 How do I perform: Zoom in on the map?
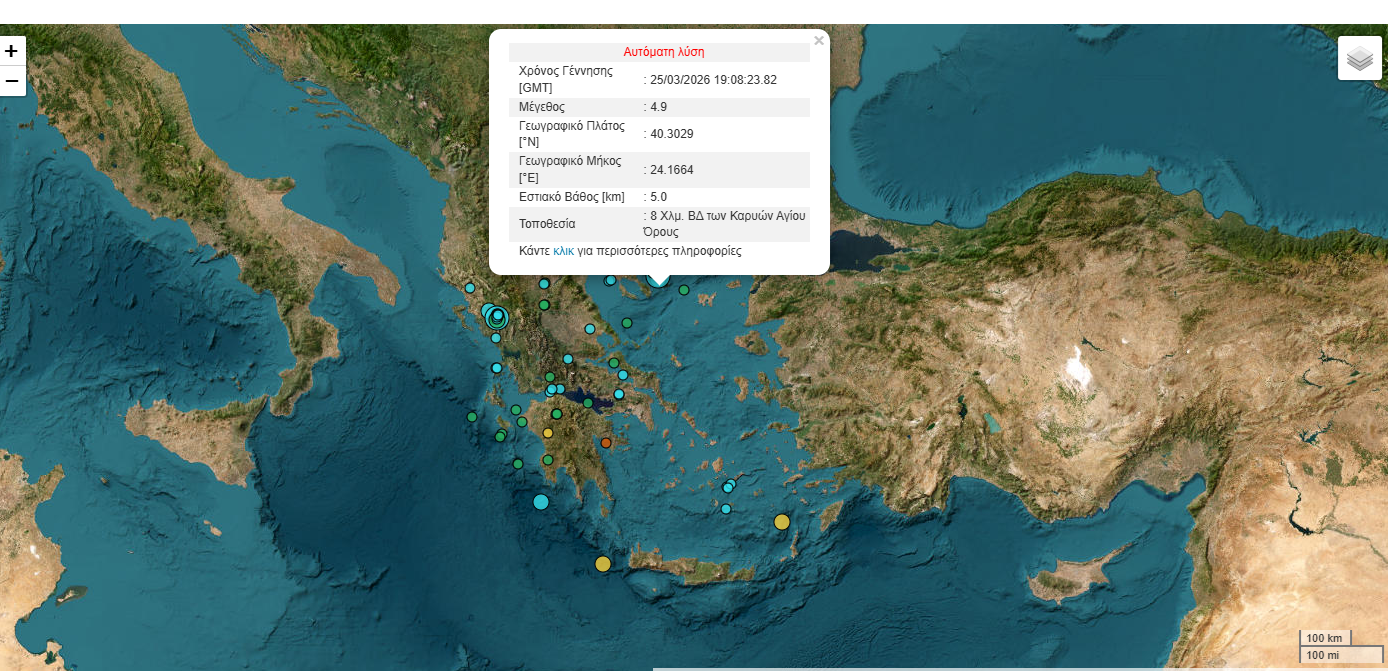coord(12,51)
